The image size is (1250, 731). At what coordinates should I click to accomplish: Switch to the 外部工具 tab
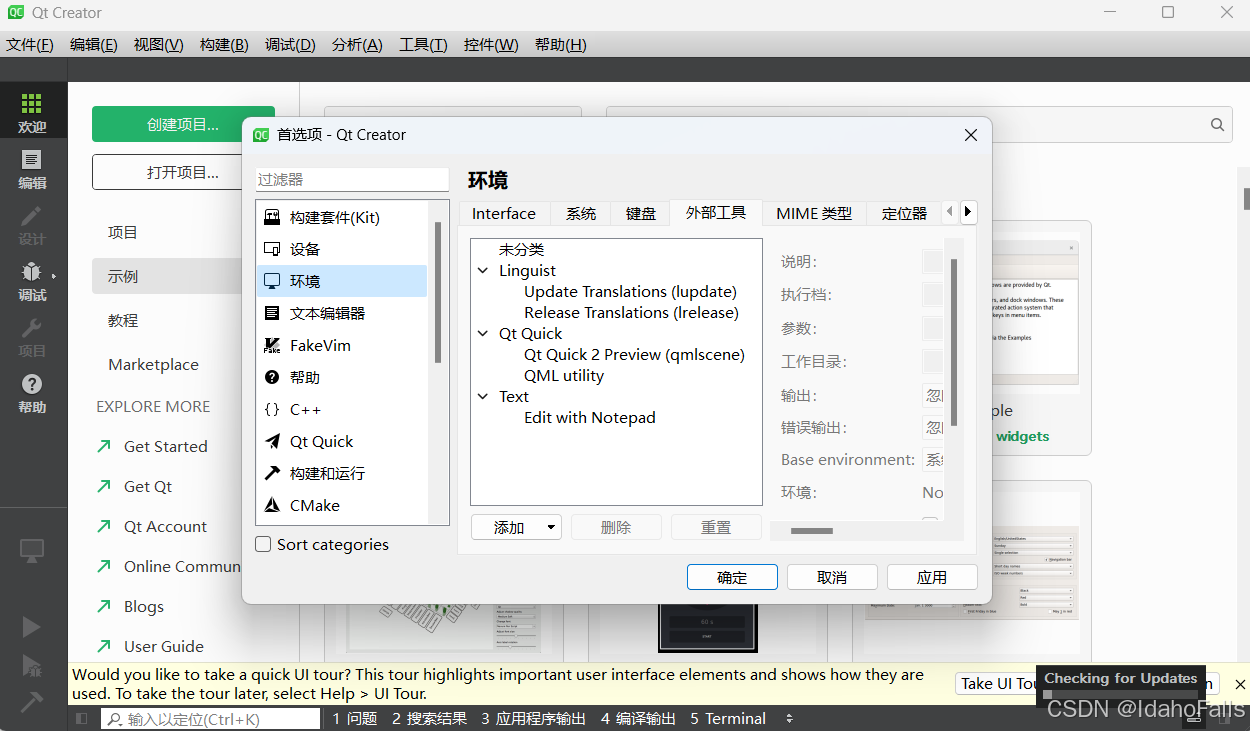point(716,212)
